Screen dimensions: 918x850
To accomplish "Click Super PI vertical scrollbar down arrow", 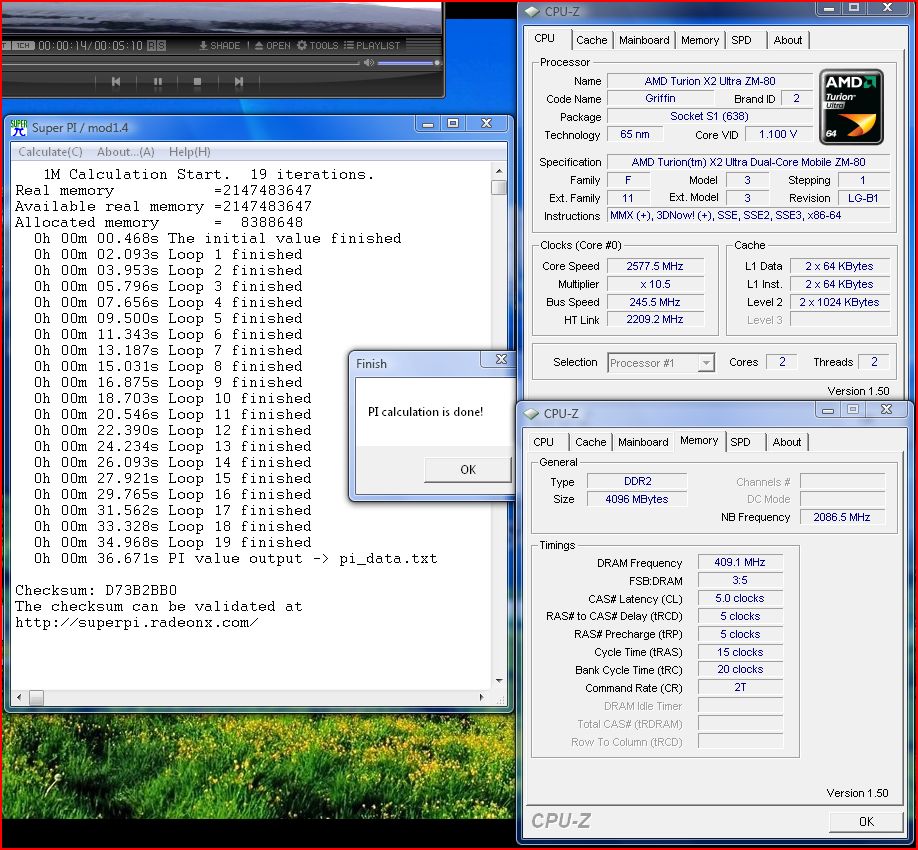I will pyautogui.click(x=499, y=680).
